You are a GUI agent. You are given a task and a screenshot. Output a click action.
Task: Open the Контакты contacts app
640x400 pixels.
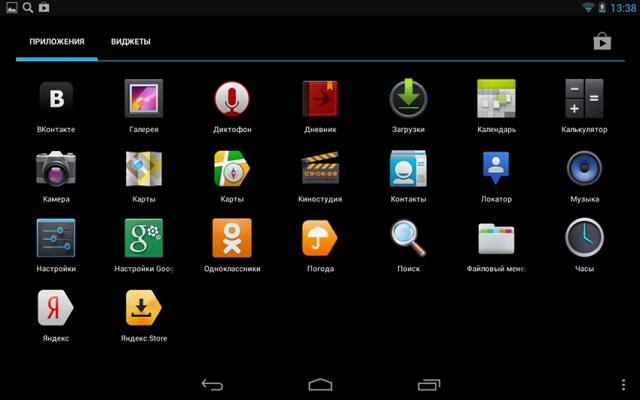coord(408,169)
